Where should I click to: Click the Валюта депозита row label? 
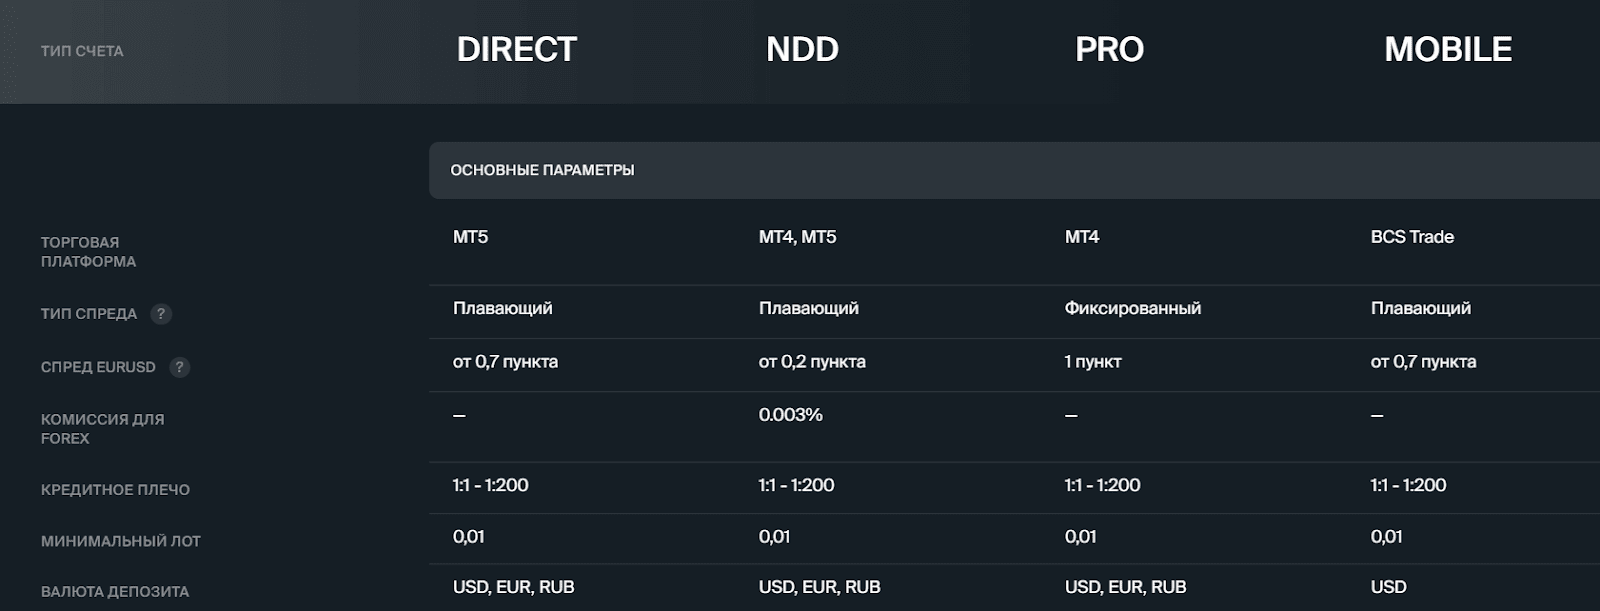coord(115,592)
